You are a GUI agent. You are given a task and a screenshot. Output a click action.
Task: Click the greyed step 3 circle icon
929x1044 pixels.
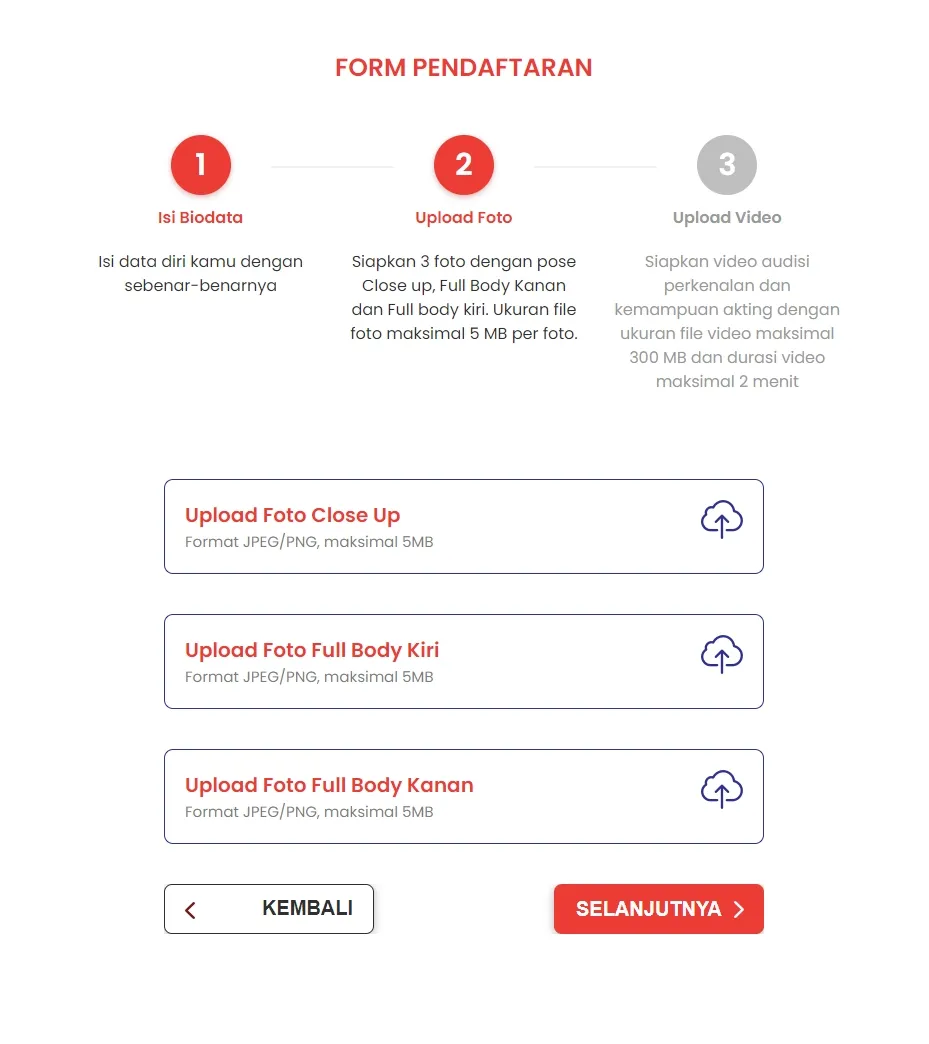point(727,165)
